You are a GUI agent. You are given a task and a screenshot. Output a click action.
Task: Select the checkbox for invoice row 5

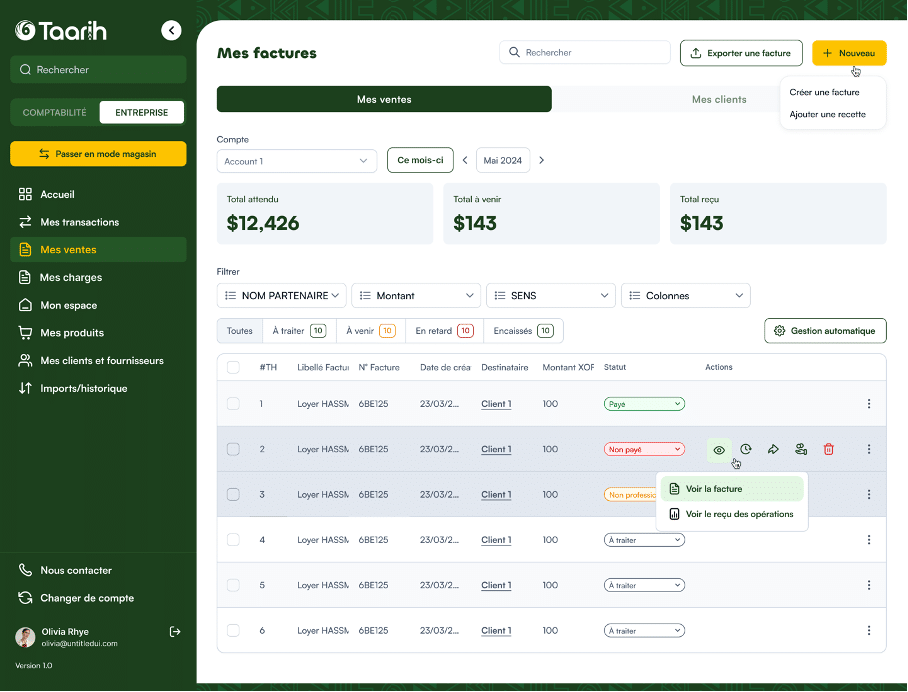(x=233, y=586)
